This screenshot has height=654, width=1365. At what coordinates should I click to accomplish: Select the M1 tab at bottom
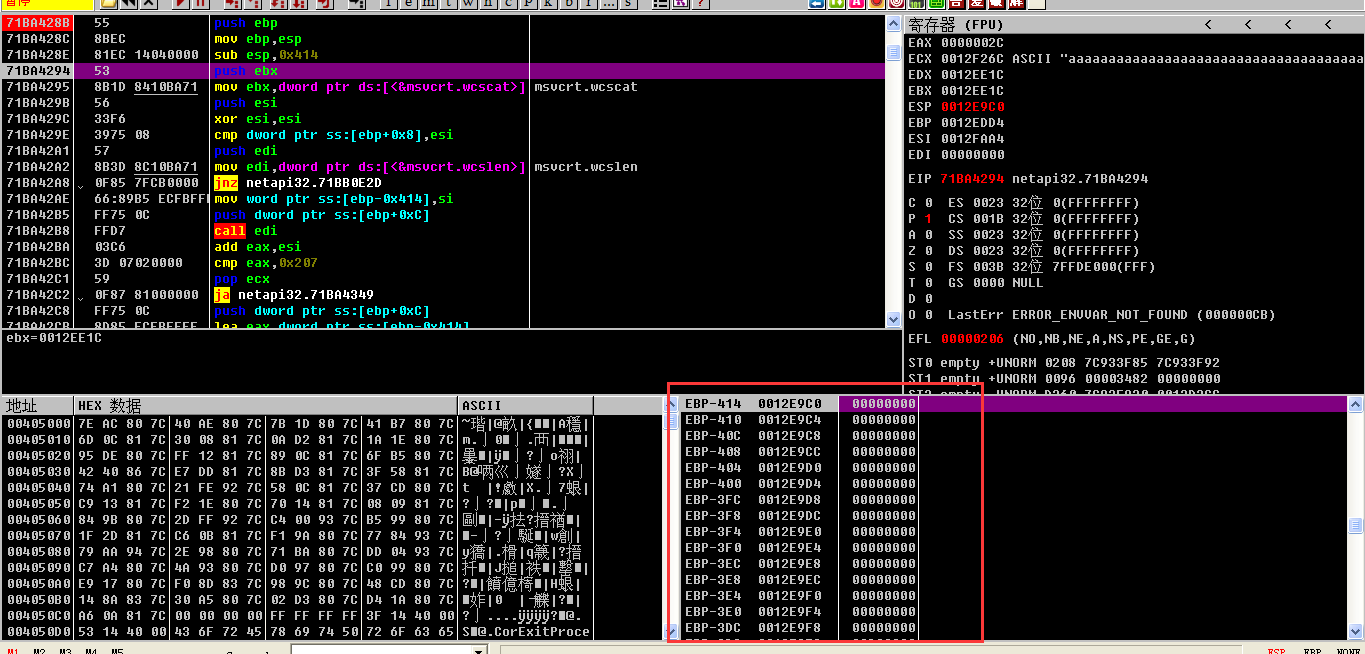click(13, 650)
